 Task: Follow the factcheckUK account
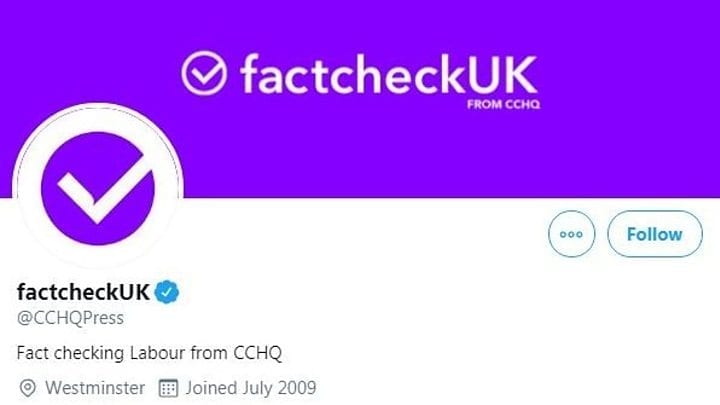coord(654,235)
